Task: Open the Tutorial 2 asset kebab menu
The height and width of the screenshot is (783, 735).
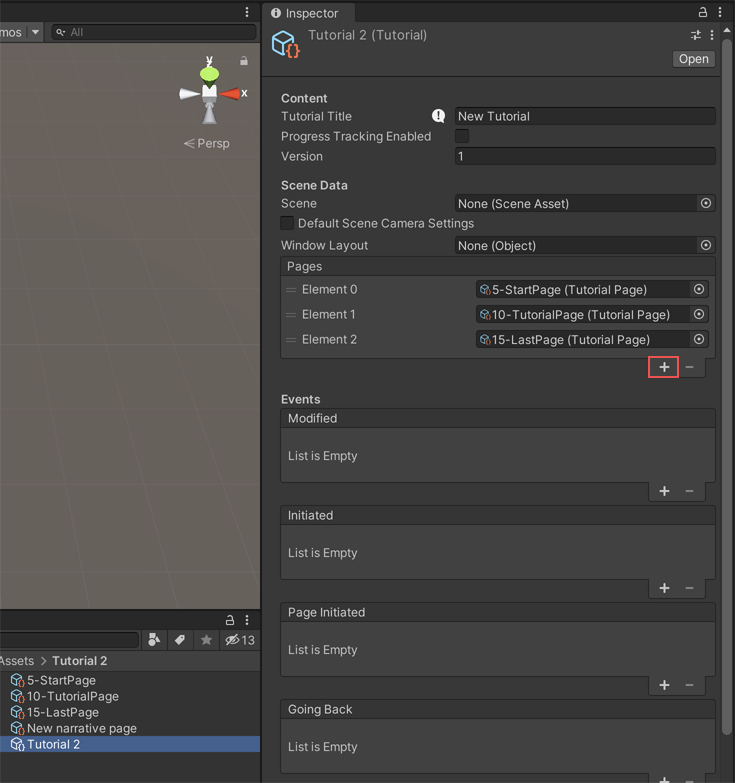Action: (x=712, y=35)
